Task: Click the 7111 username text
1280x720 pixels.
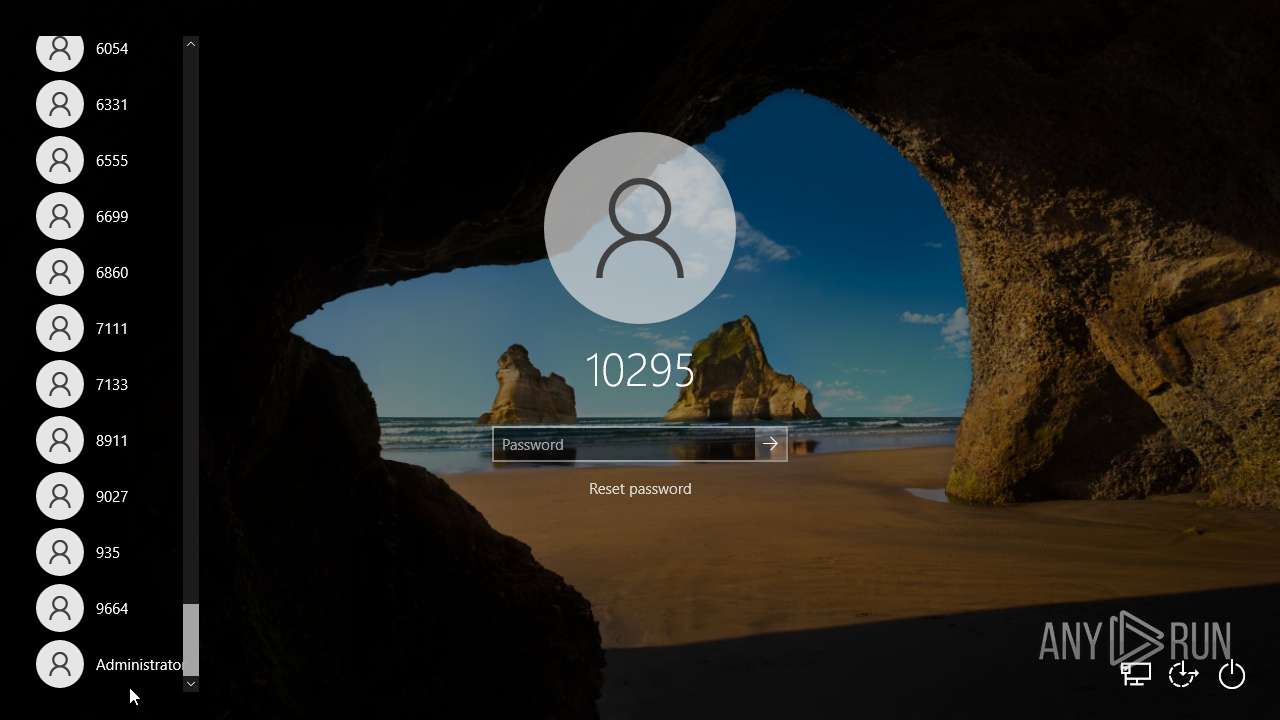Action: 112,328
